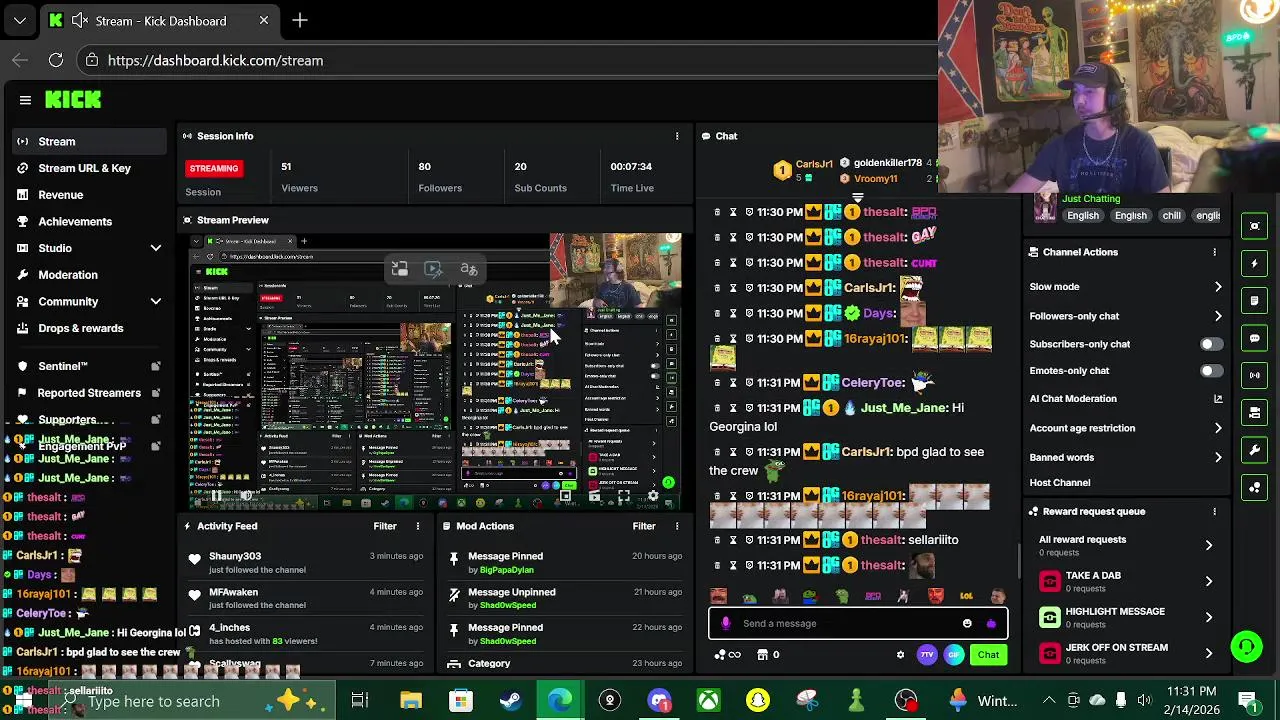Click the chill stream tag
This screenshot has width=1280, height=720.
1171,216
